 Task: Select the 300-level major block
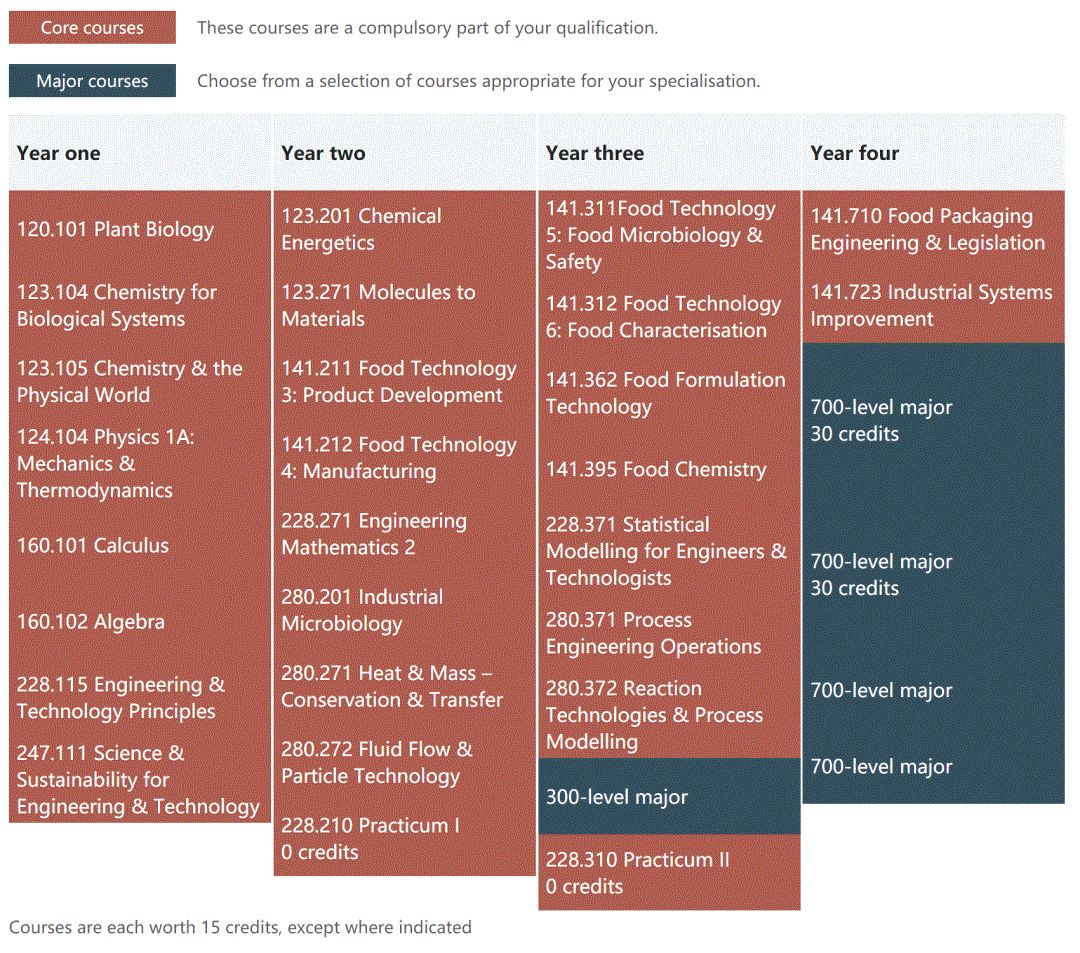coord(617,797)
